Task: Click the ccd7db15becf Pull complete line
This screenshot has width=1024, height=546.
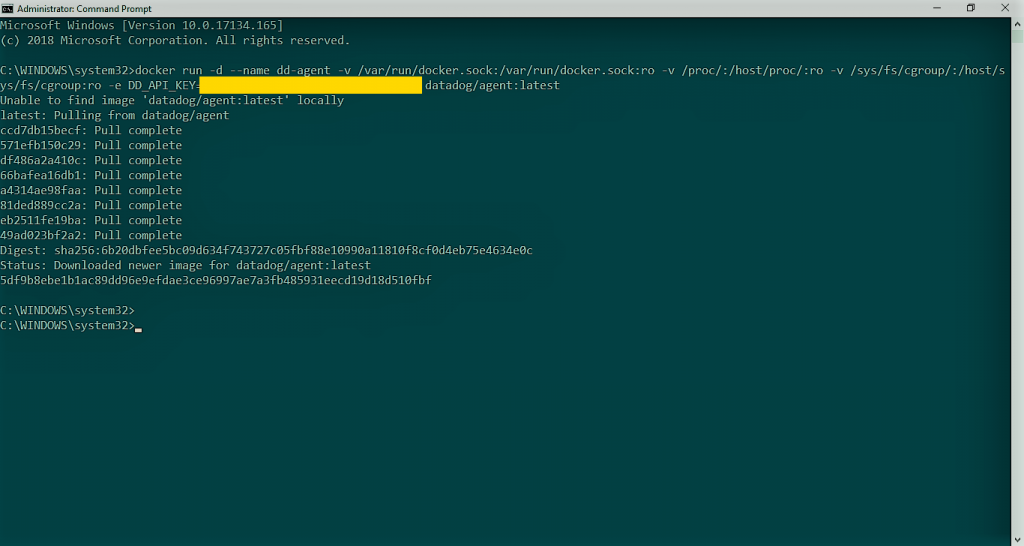Action: pos(91,130)
